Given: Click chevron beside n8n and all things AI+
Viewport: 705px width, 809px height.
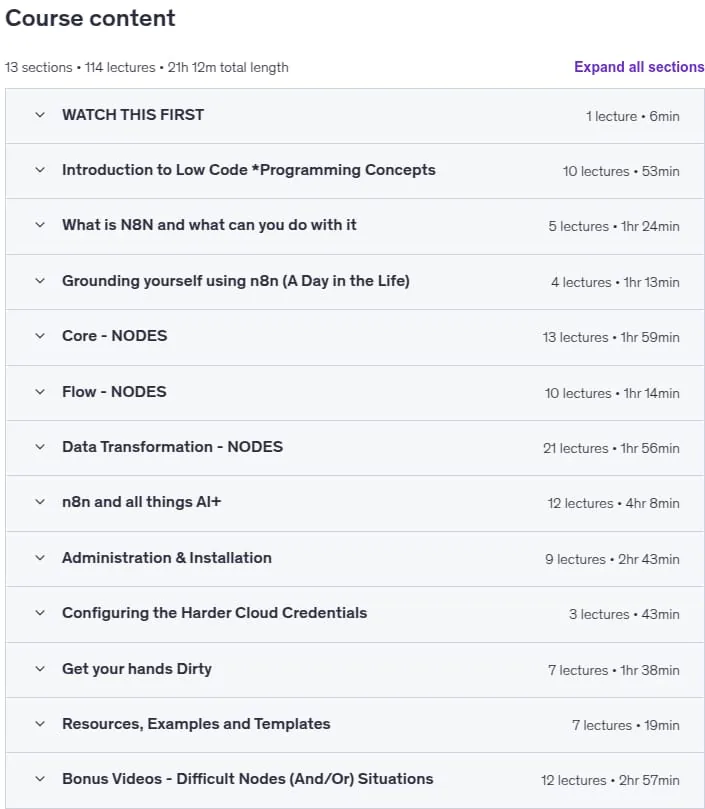Looking at the screenshot, I should [x=40, y=501].
